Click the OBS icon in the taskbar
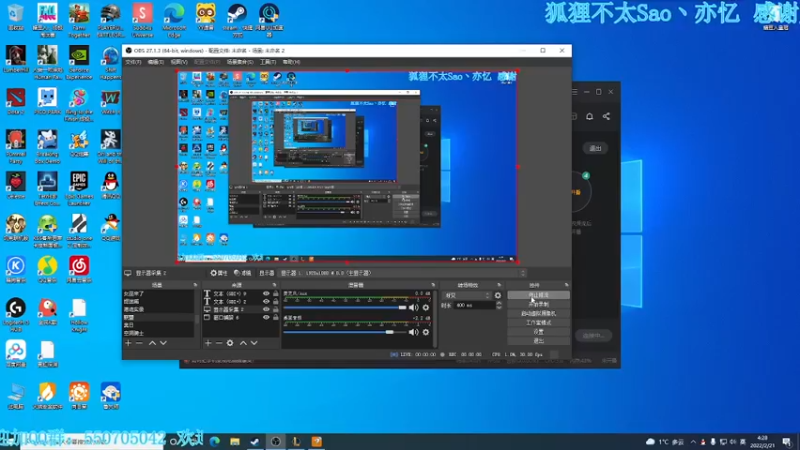 coord(276,441)
